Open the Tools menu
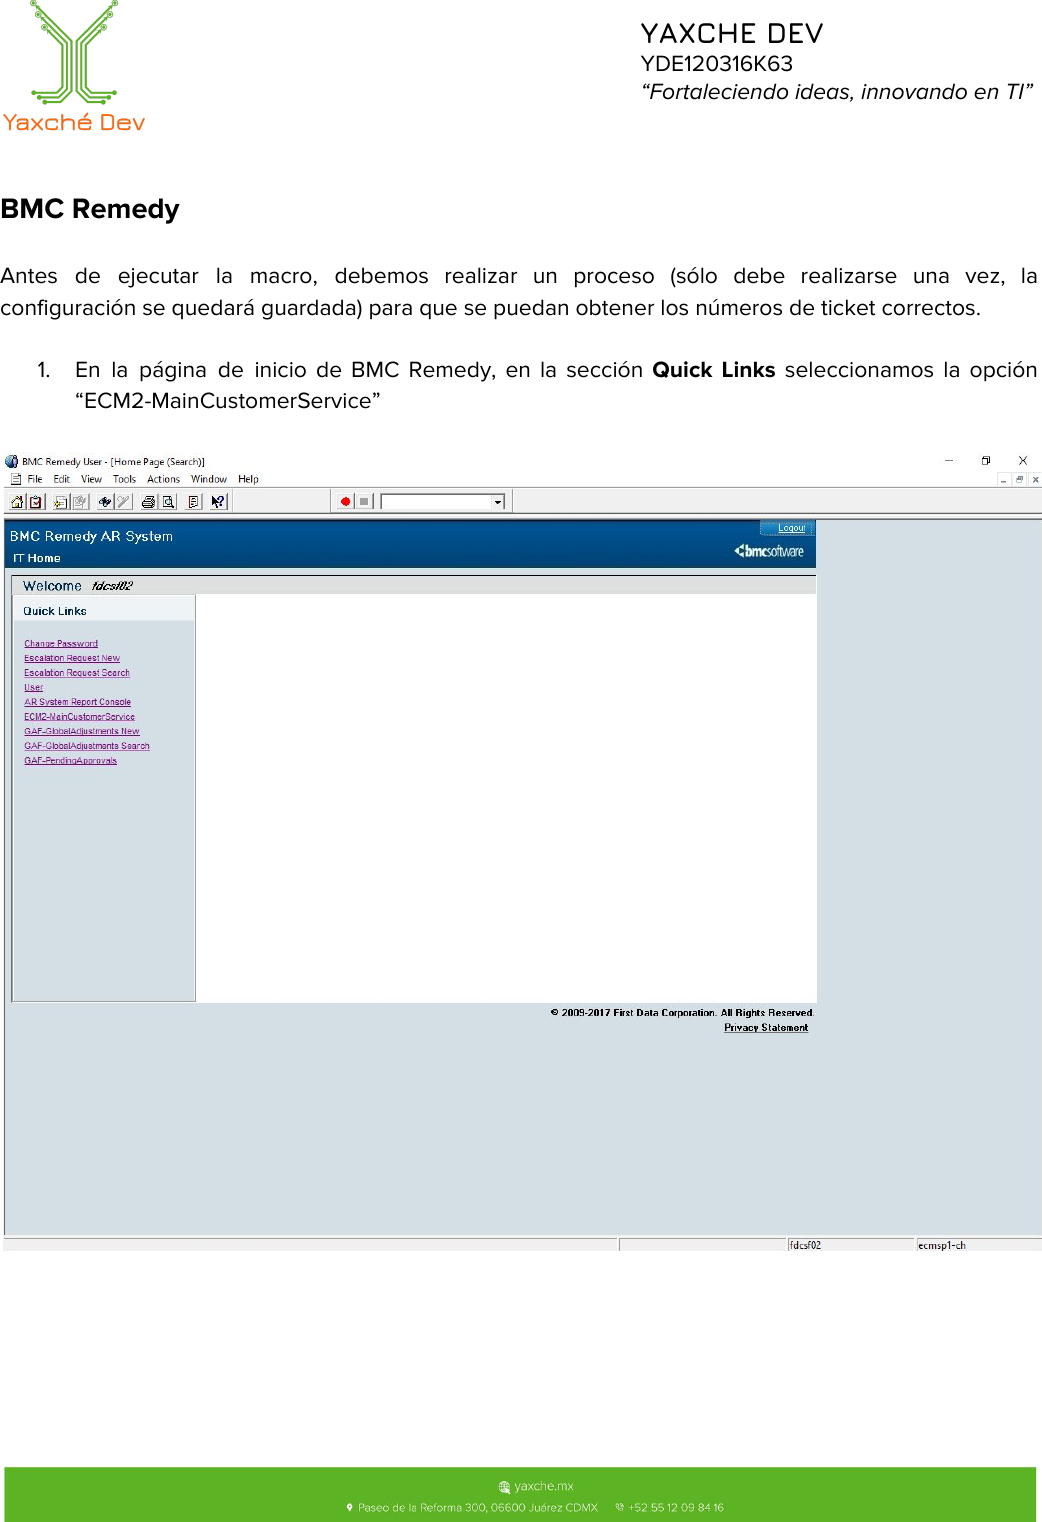Image resolution: width=1042 pixels, height=1522 pixels. (124, 479)
